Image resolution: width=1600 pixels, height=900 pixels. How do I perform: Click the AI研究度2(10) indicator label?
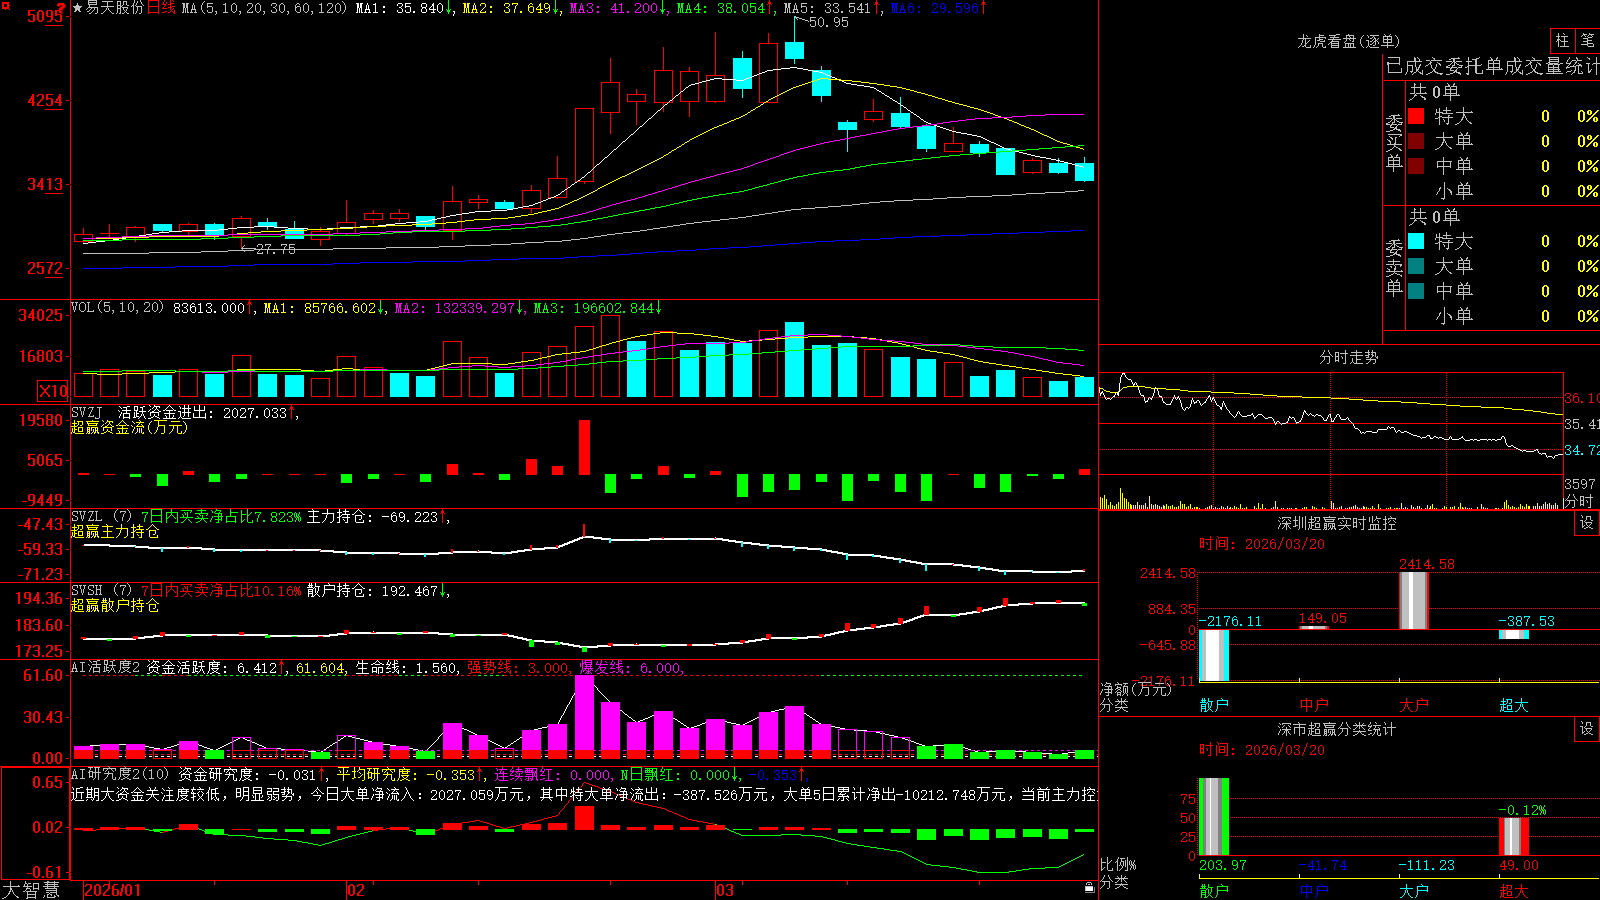(120, 774)
